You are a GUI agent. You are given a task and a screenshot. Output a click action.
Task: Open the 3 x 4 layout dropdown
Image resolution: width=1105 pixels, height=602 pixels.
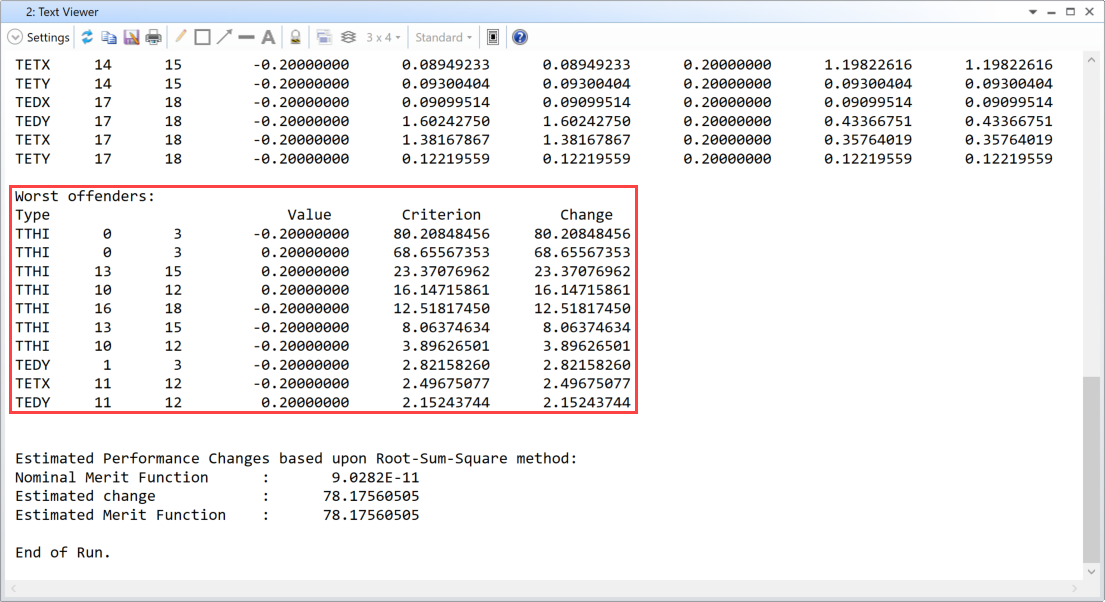click(383, 37)
